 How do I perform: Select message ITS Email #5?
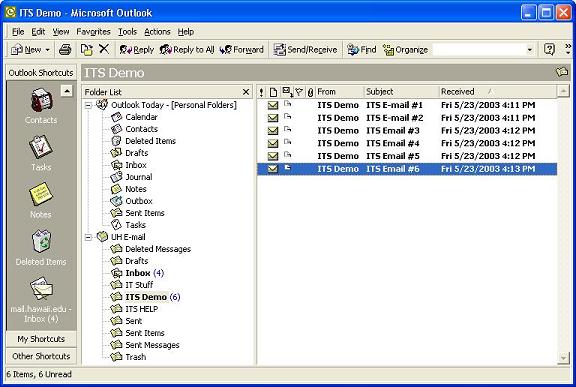pyautogui.click(x=407, y=156)
